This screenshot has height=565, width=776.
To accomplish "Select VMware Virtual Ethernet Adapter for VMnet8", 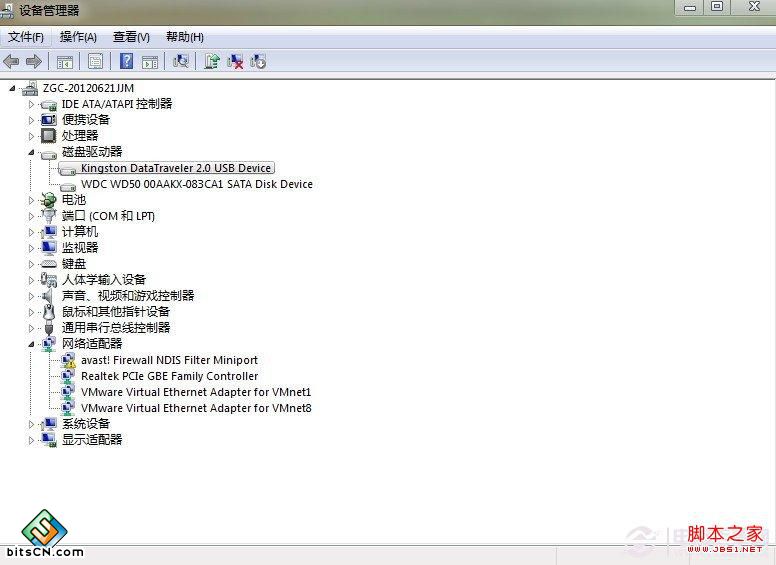I will point(196,408).
